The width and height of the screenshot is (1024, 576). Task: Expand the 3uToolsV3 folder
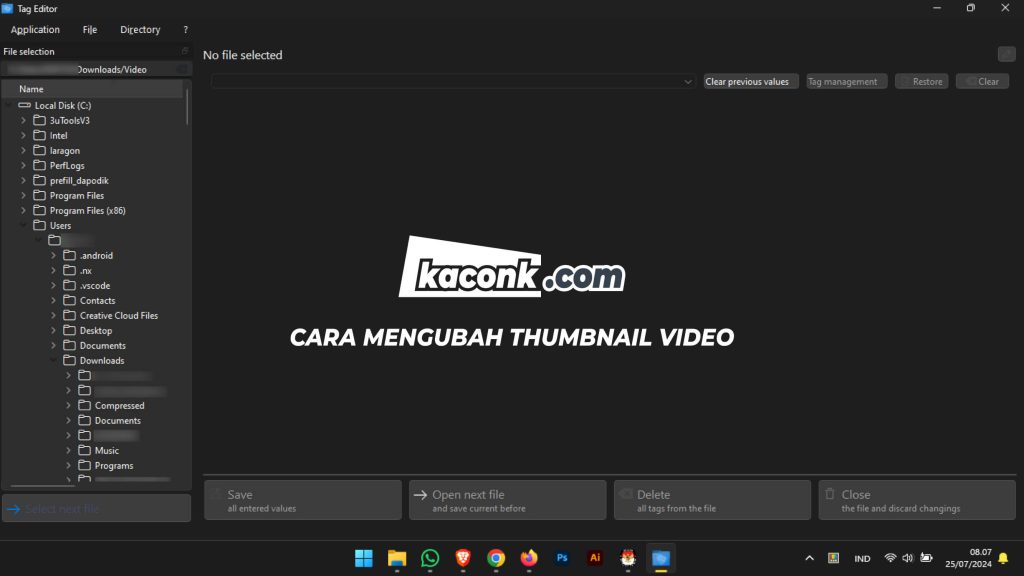(24, 120)
